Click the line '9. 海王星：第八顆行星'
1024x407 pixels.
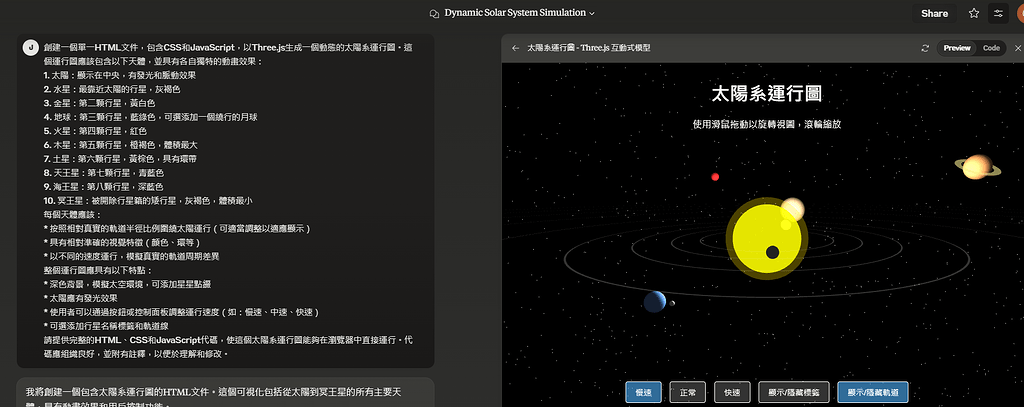click(x=104, y=187)
